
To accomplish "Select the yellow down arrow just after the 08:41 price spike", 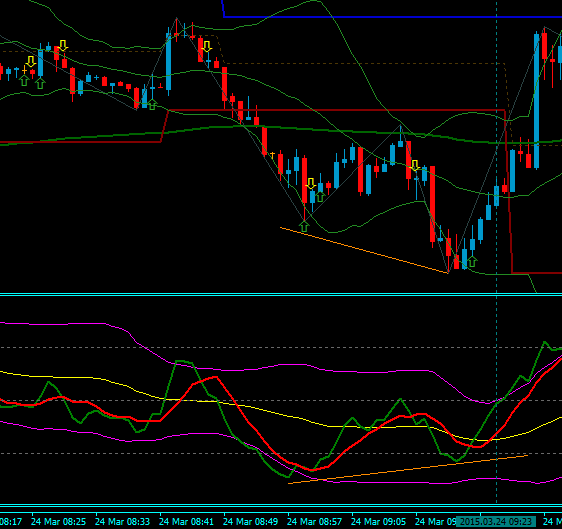I will [x=207, y=46].
